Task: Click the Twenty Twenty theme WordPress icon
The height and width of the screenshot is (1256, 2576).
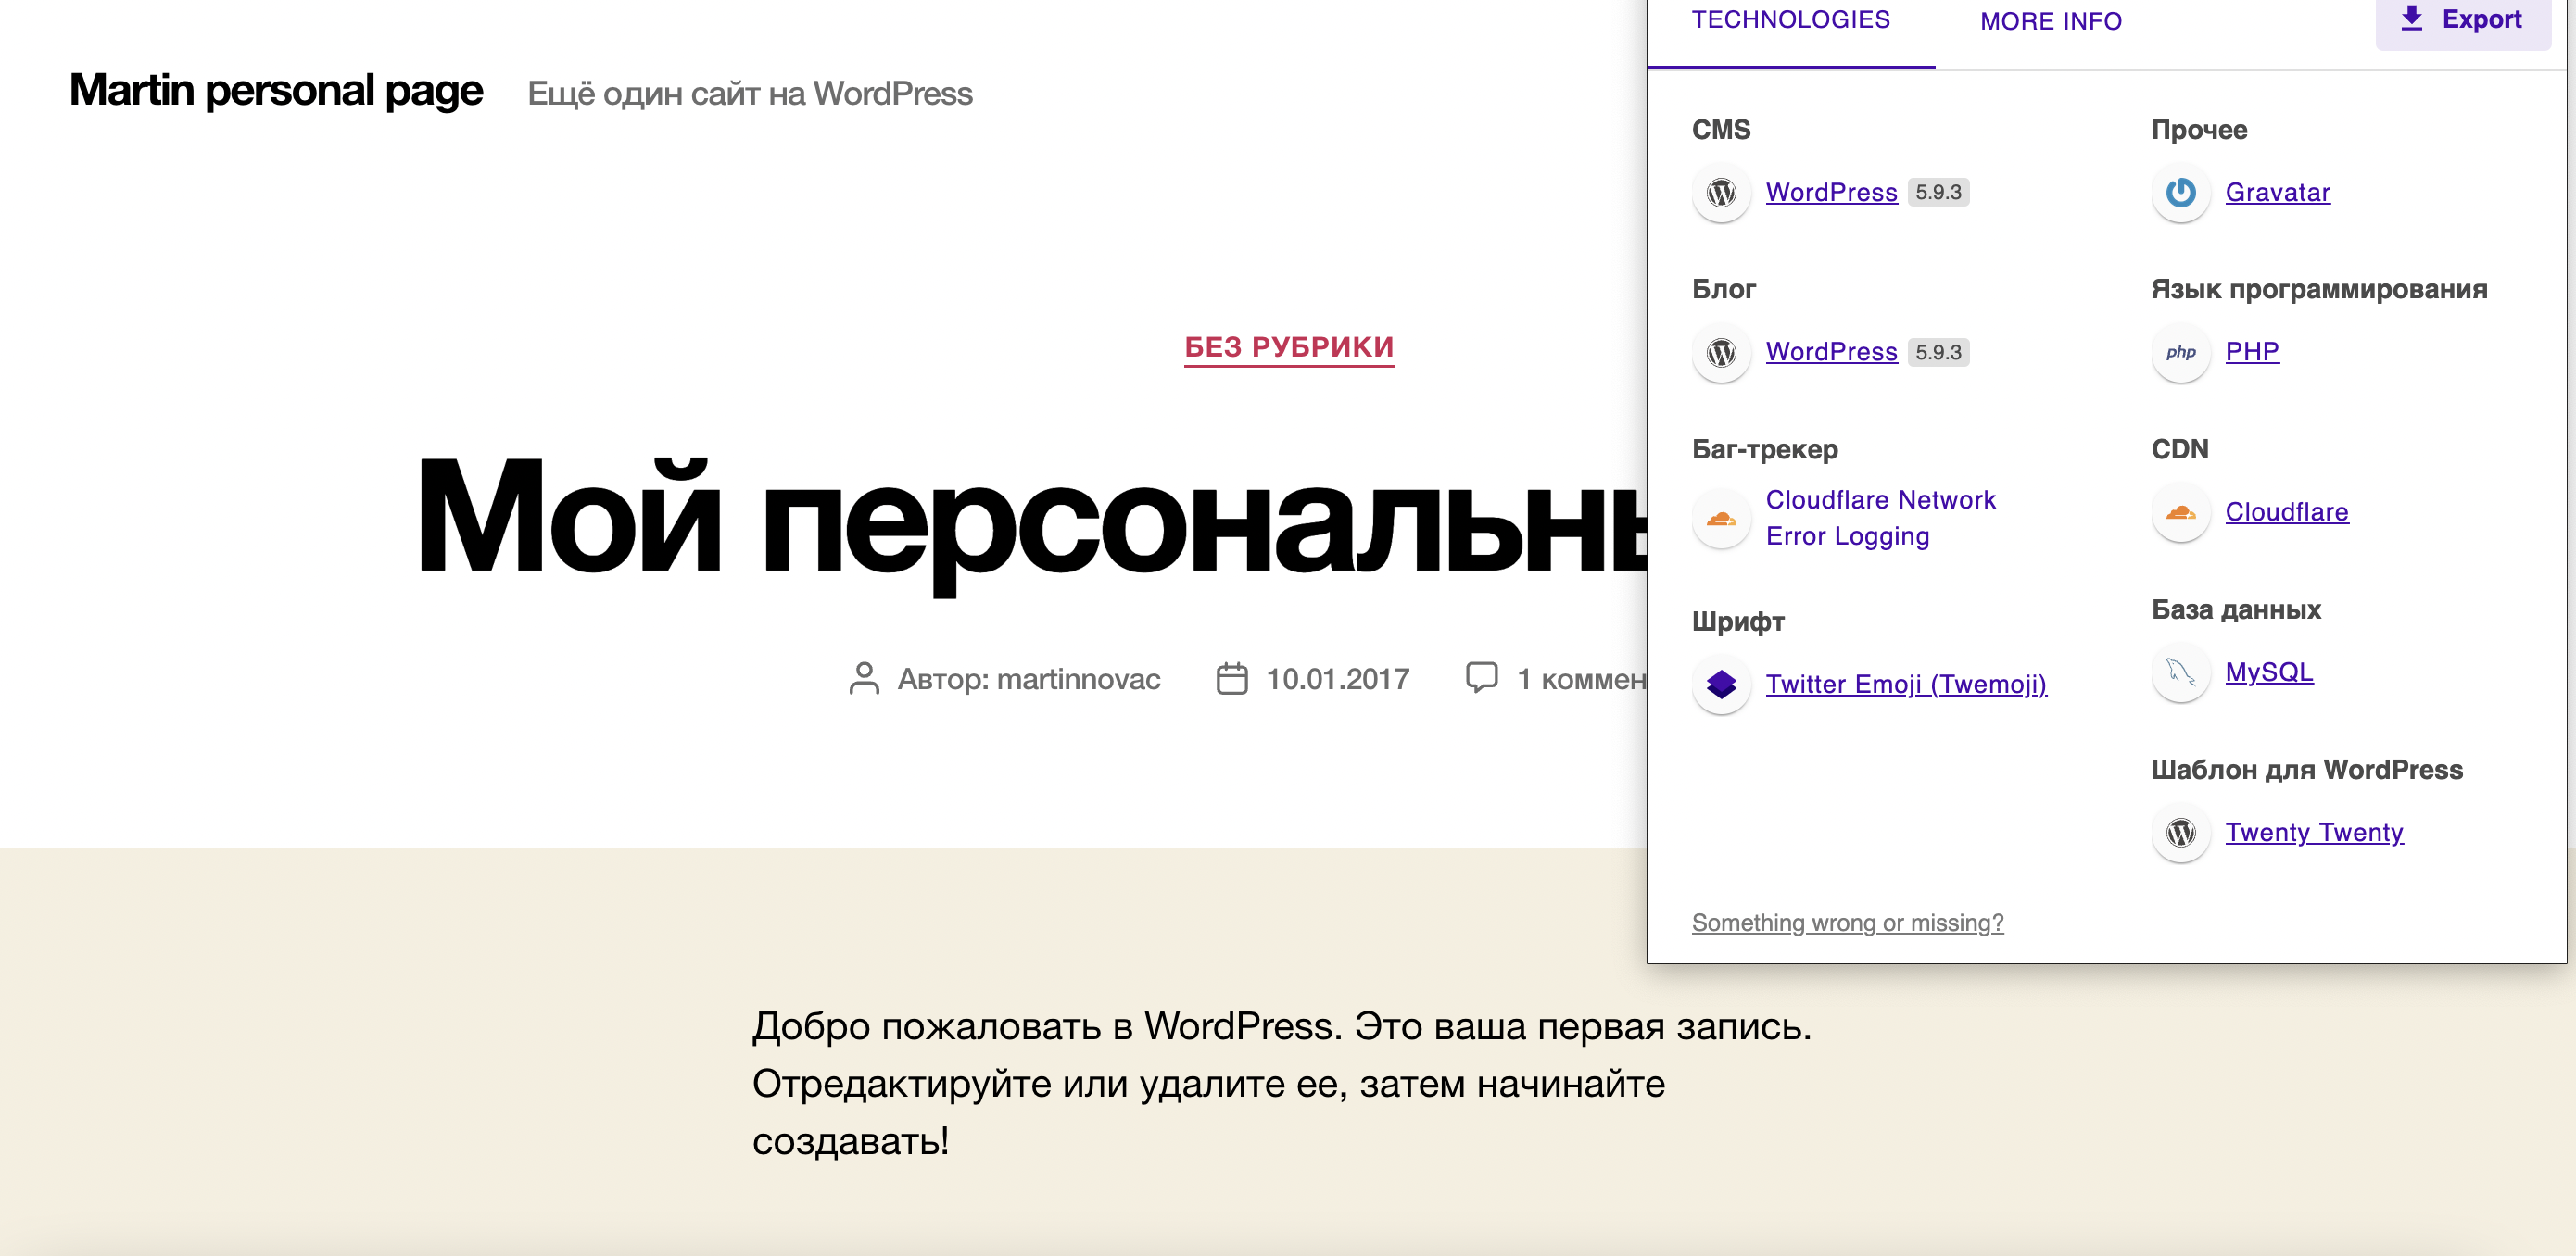Action: click(x=2180, y=832)
